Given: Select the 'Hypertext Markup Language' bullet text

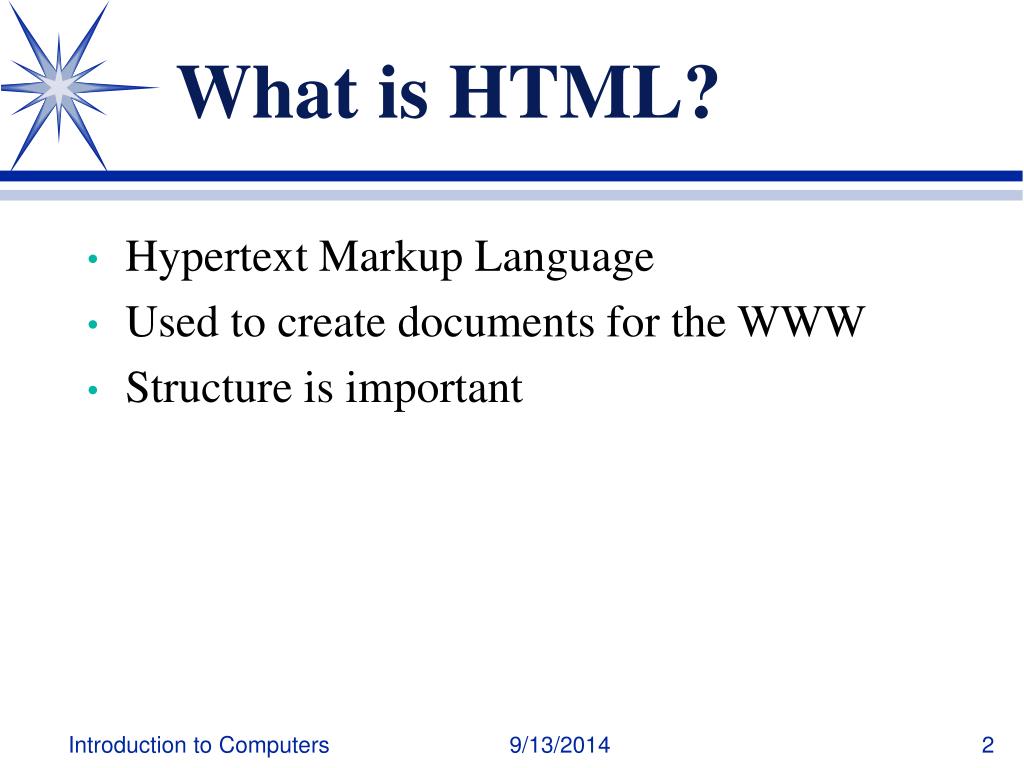Looking at the screenshot, I should pyautogui.click(x=389, y=258).
